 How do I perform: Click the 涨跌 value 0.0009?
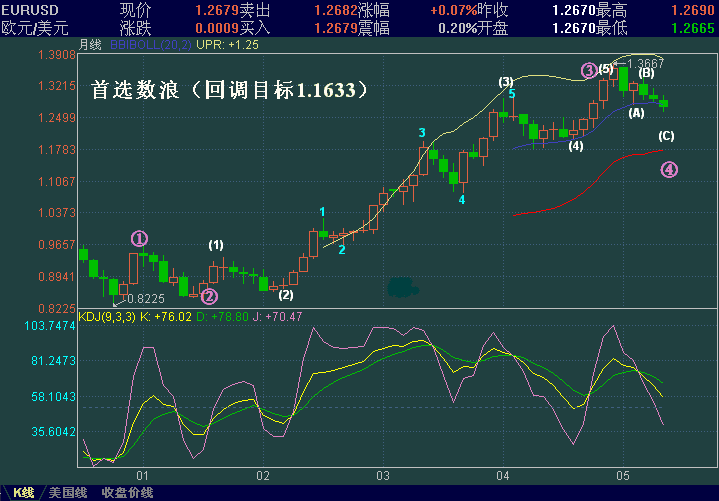pyautogui.click(x=217, y=28)
